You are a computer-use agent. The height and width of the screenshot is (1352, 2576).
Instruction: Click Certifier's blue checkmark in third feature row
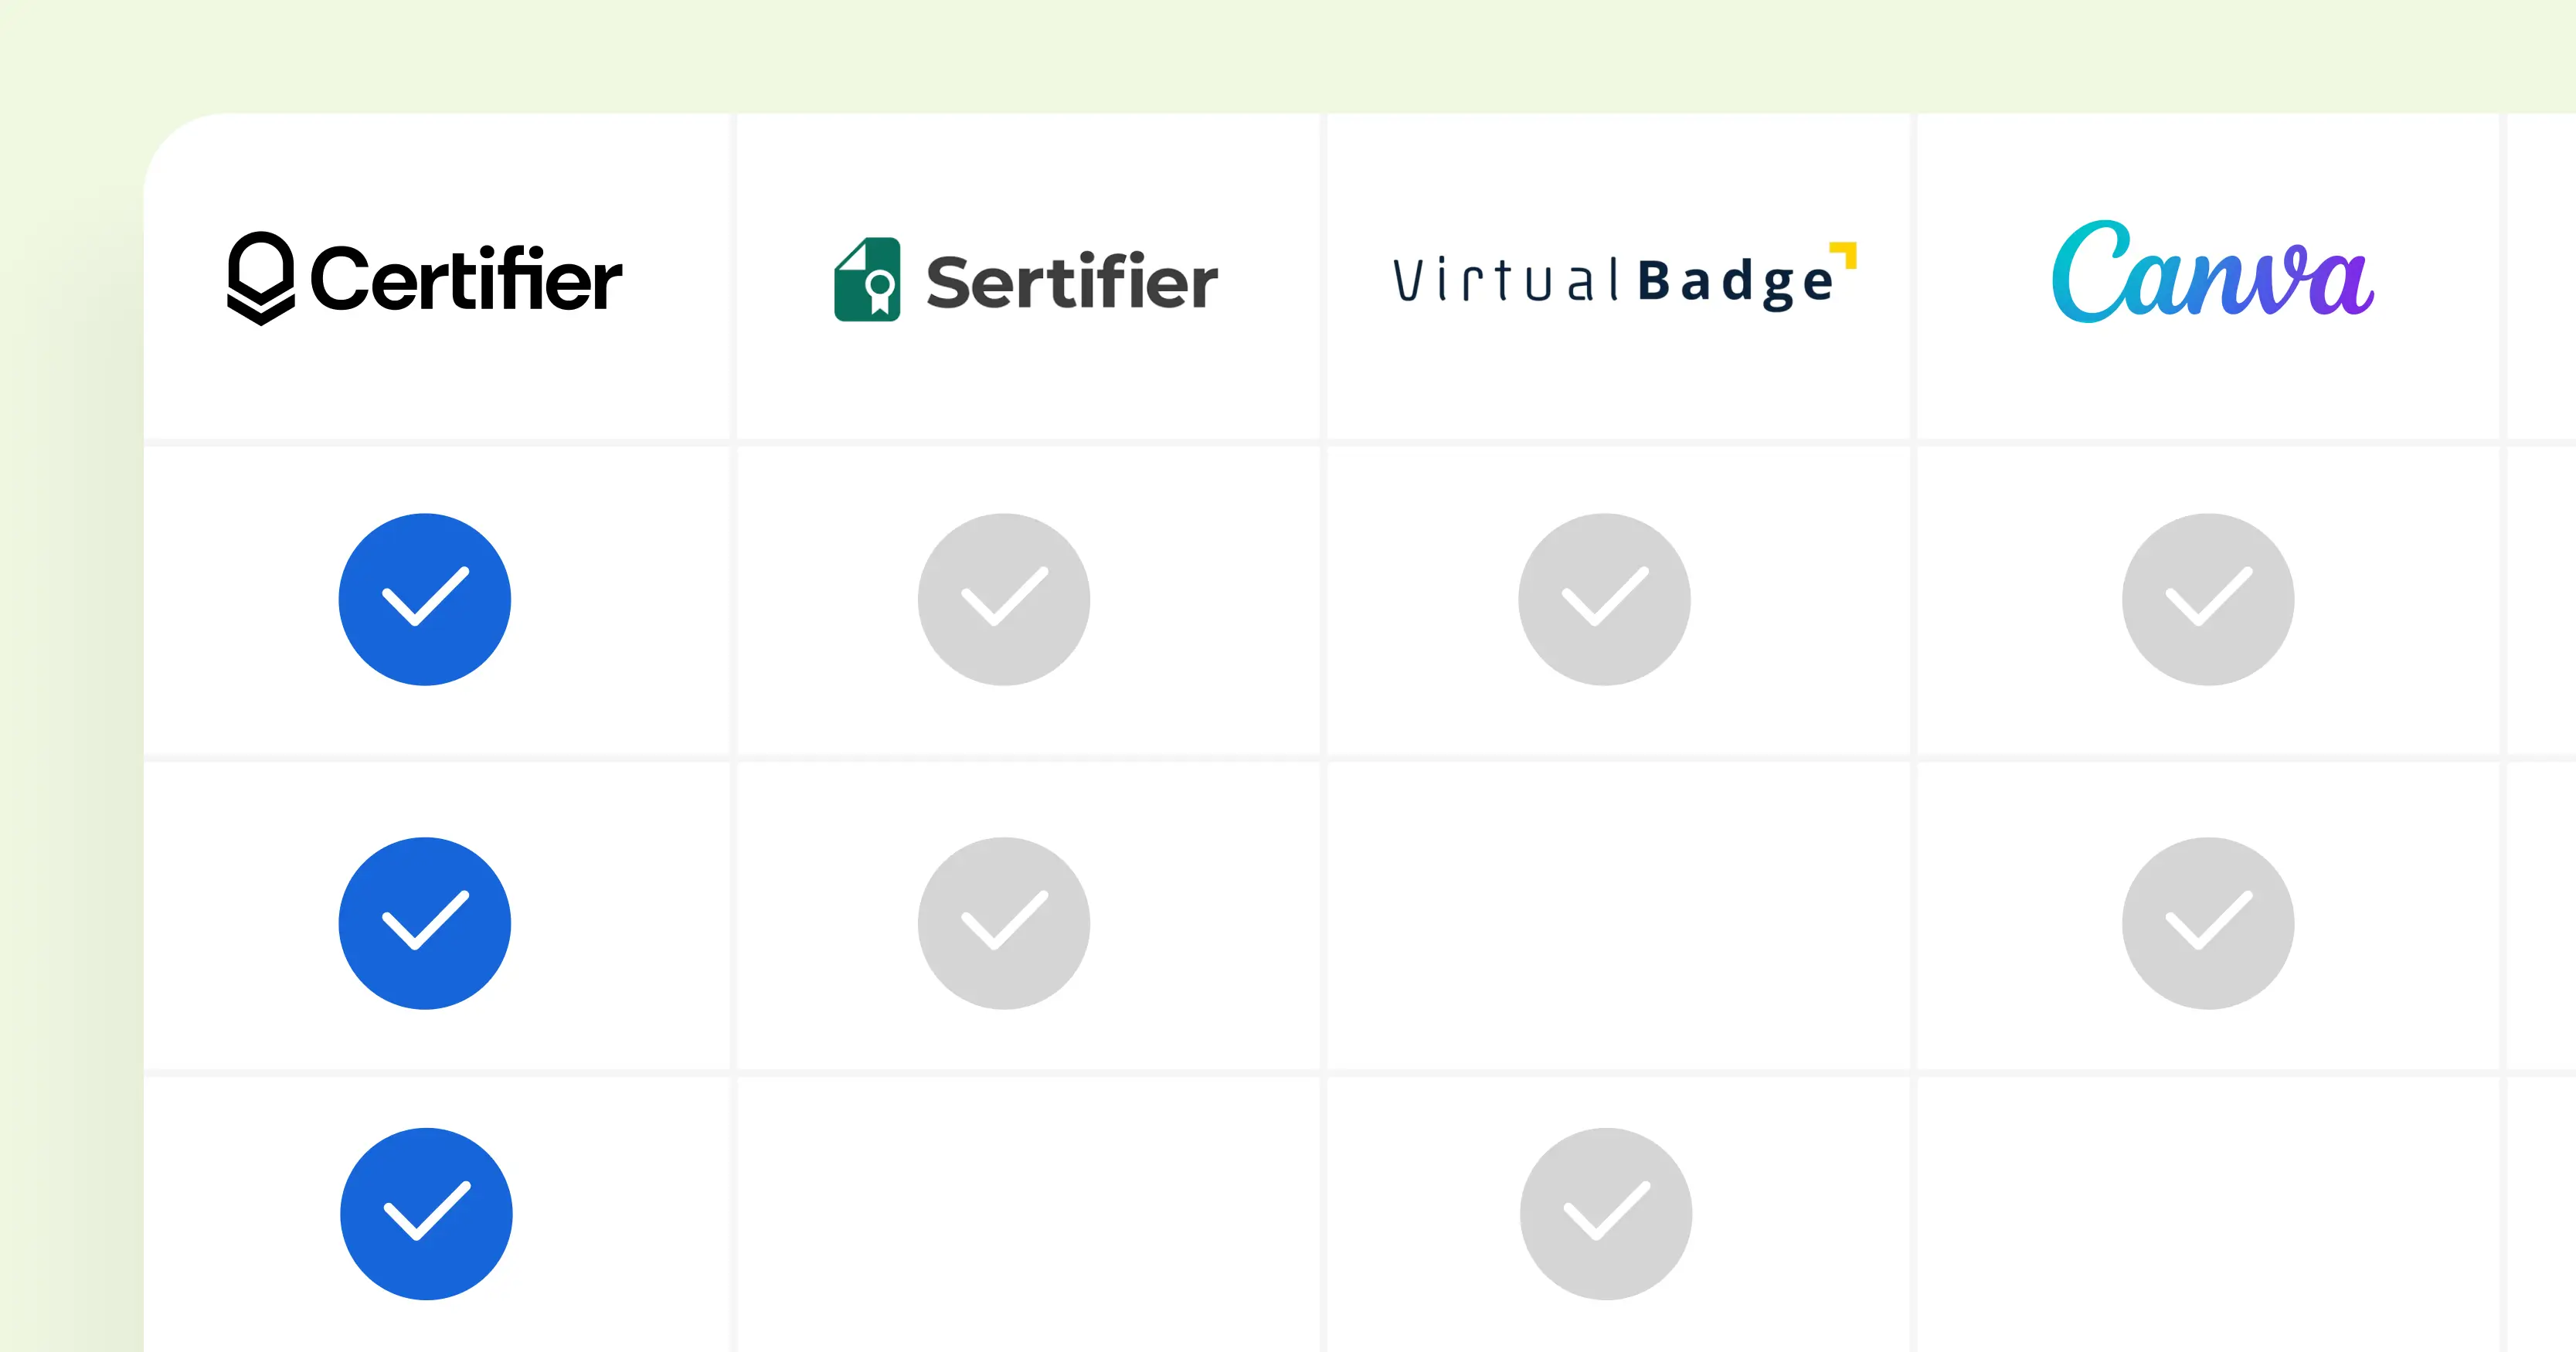pos(427,1214)
